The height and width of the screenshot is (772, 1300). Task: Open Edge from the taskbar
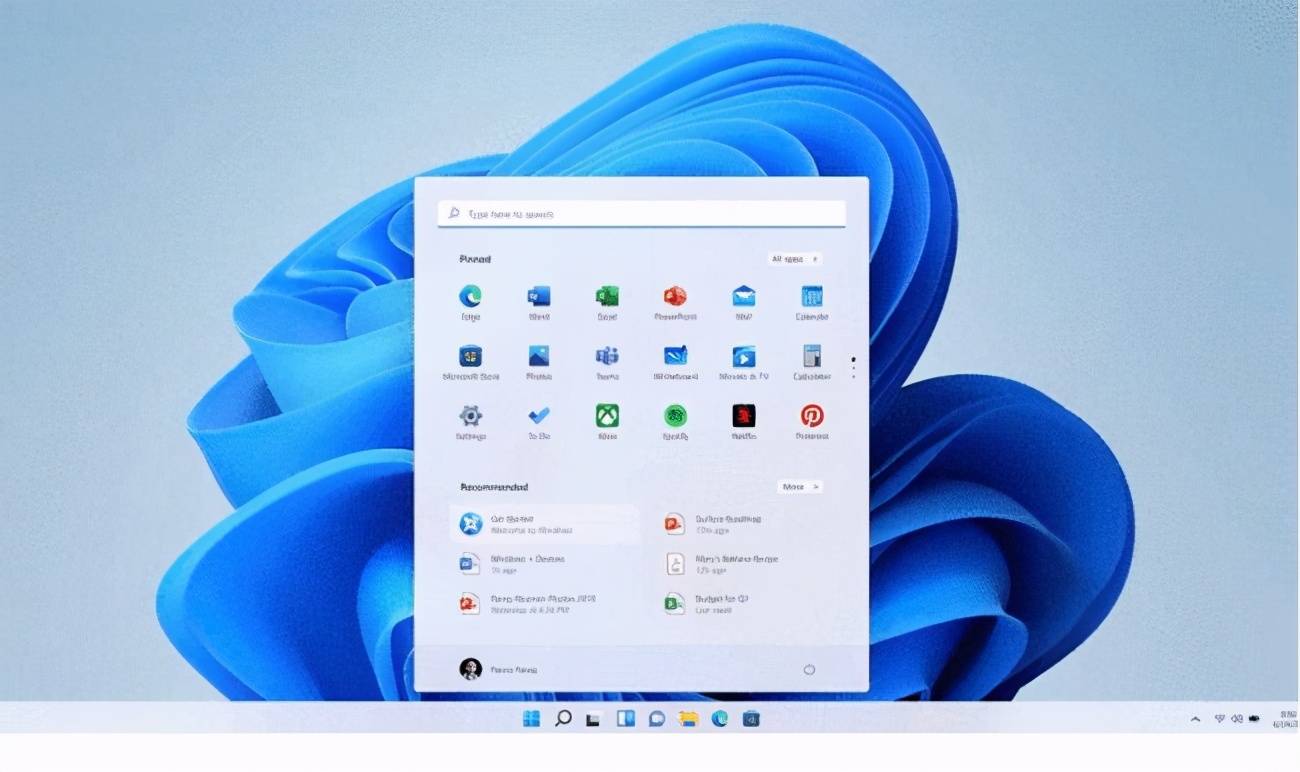coord(719,718)
